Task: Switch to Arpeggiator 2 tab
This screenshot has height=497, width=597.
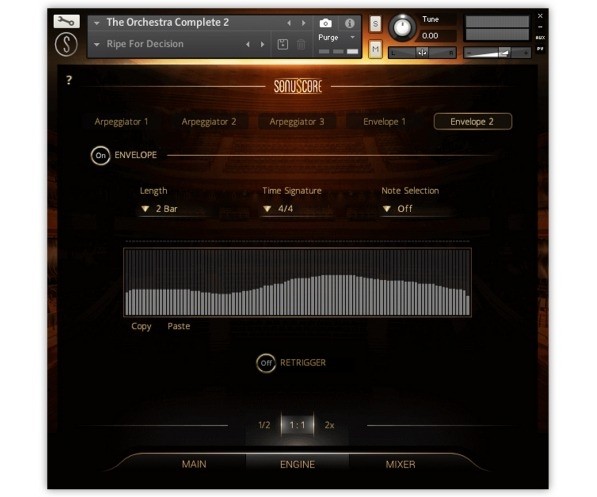Action: [209, 122]
